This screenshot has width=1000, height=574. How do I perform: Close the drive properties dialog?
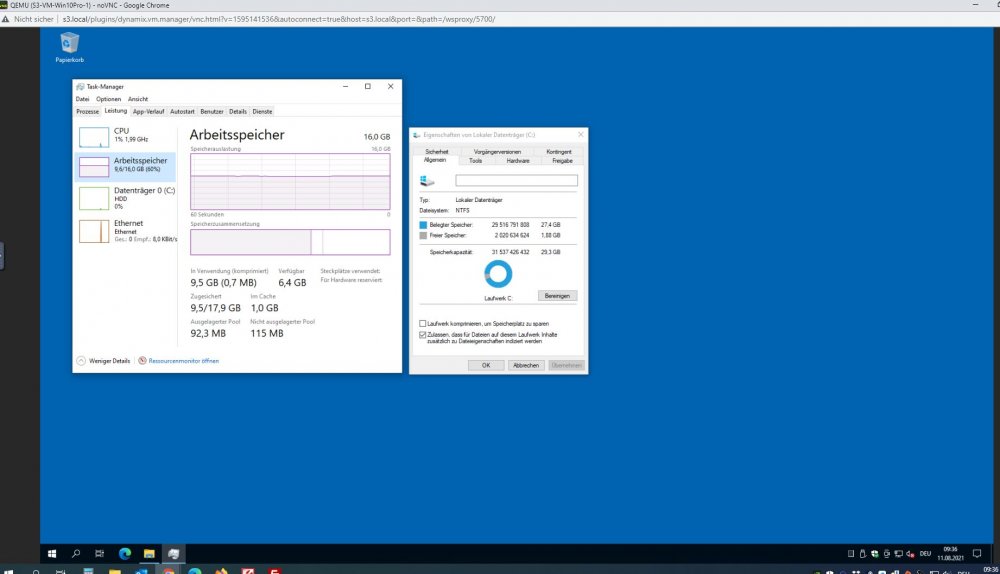[x=580, y=135]
